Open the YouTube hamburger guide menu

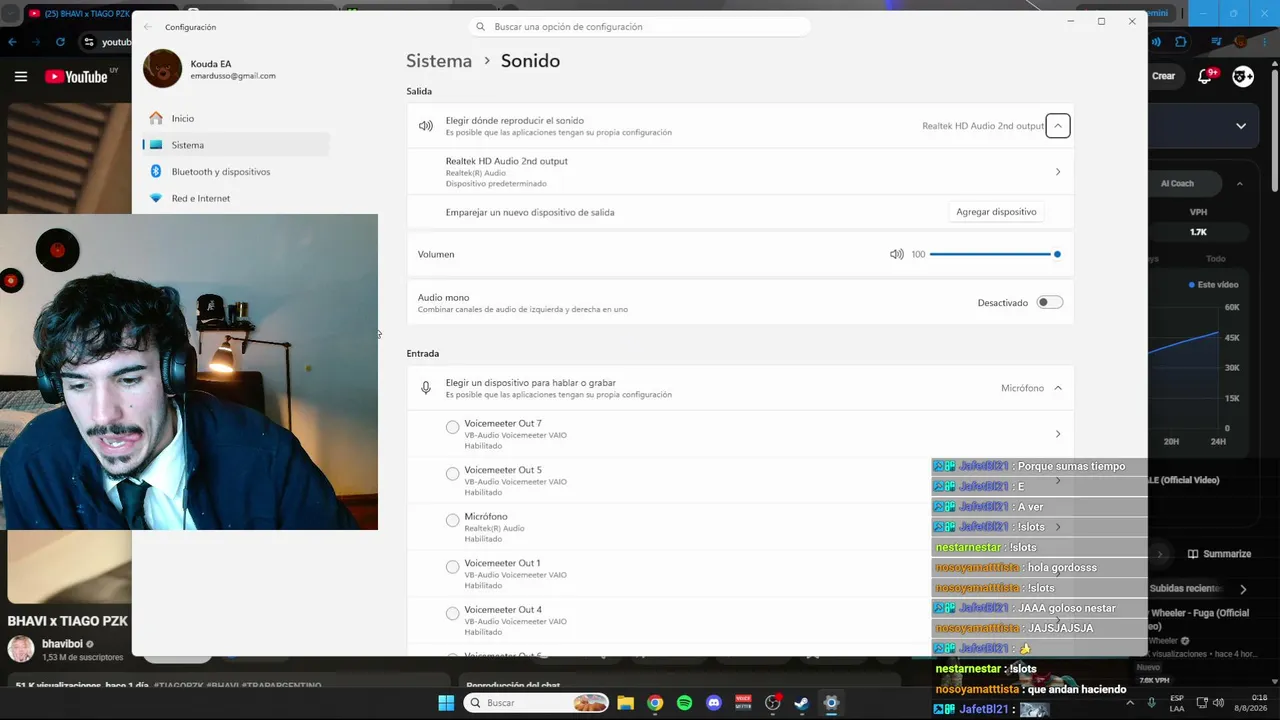pos(21,76)
